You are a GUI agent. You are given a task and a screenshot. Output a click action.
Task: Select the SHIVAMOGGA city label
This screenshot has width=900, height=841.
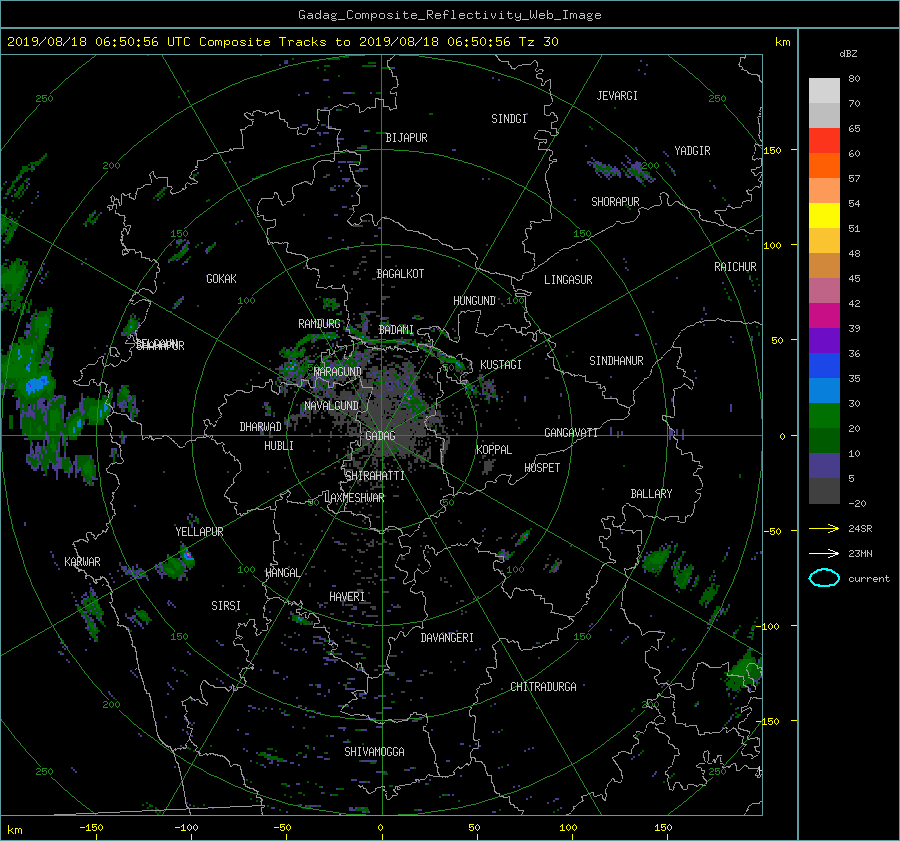pyautogui.click(x=374, y=752)
